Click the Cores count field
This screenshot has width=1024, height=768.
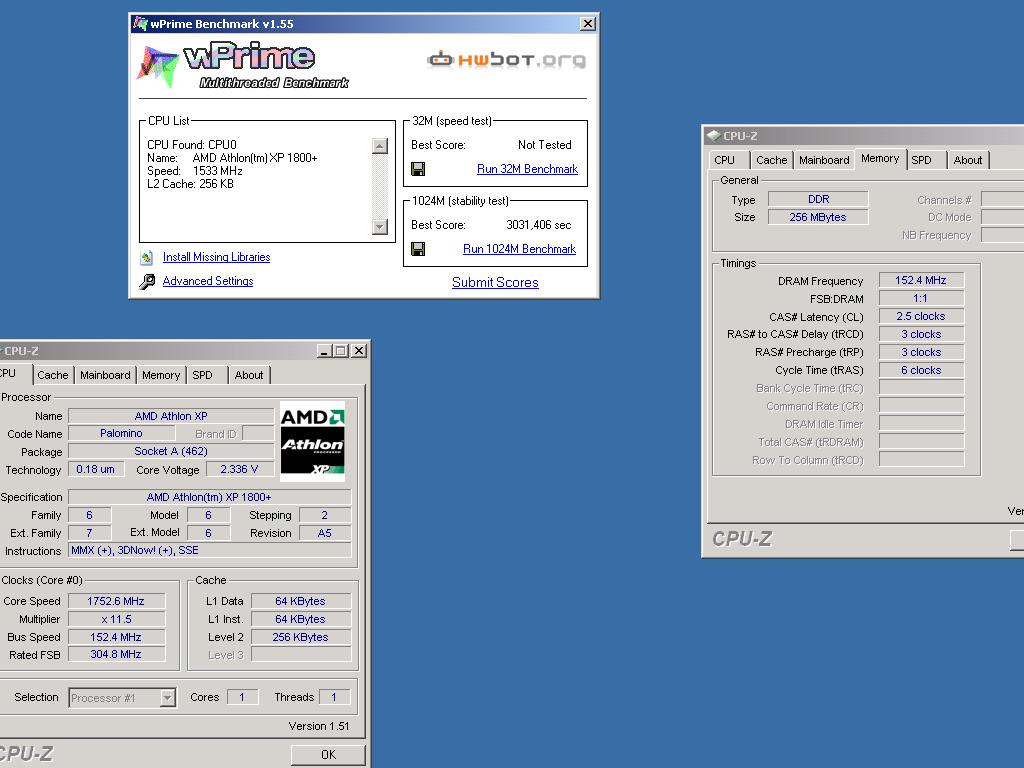(242, 697)
